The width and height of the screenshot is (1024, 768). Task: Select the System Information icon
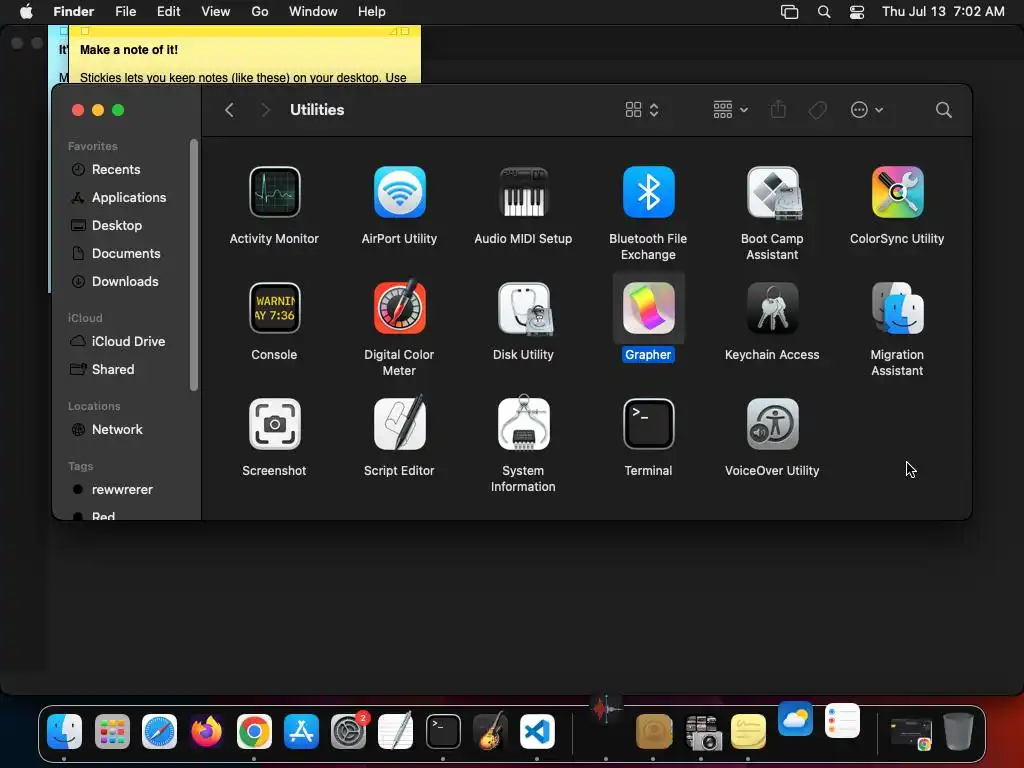[x=523, y=423]
